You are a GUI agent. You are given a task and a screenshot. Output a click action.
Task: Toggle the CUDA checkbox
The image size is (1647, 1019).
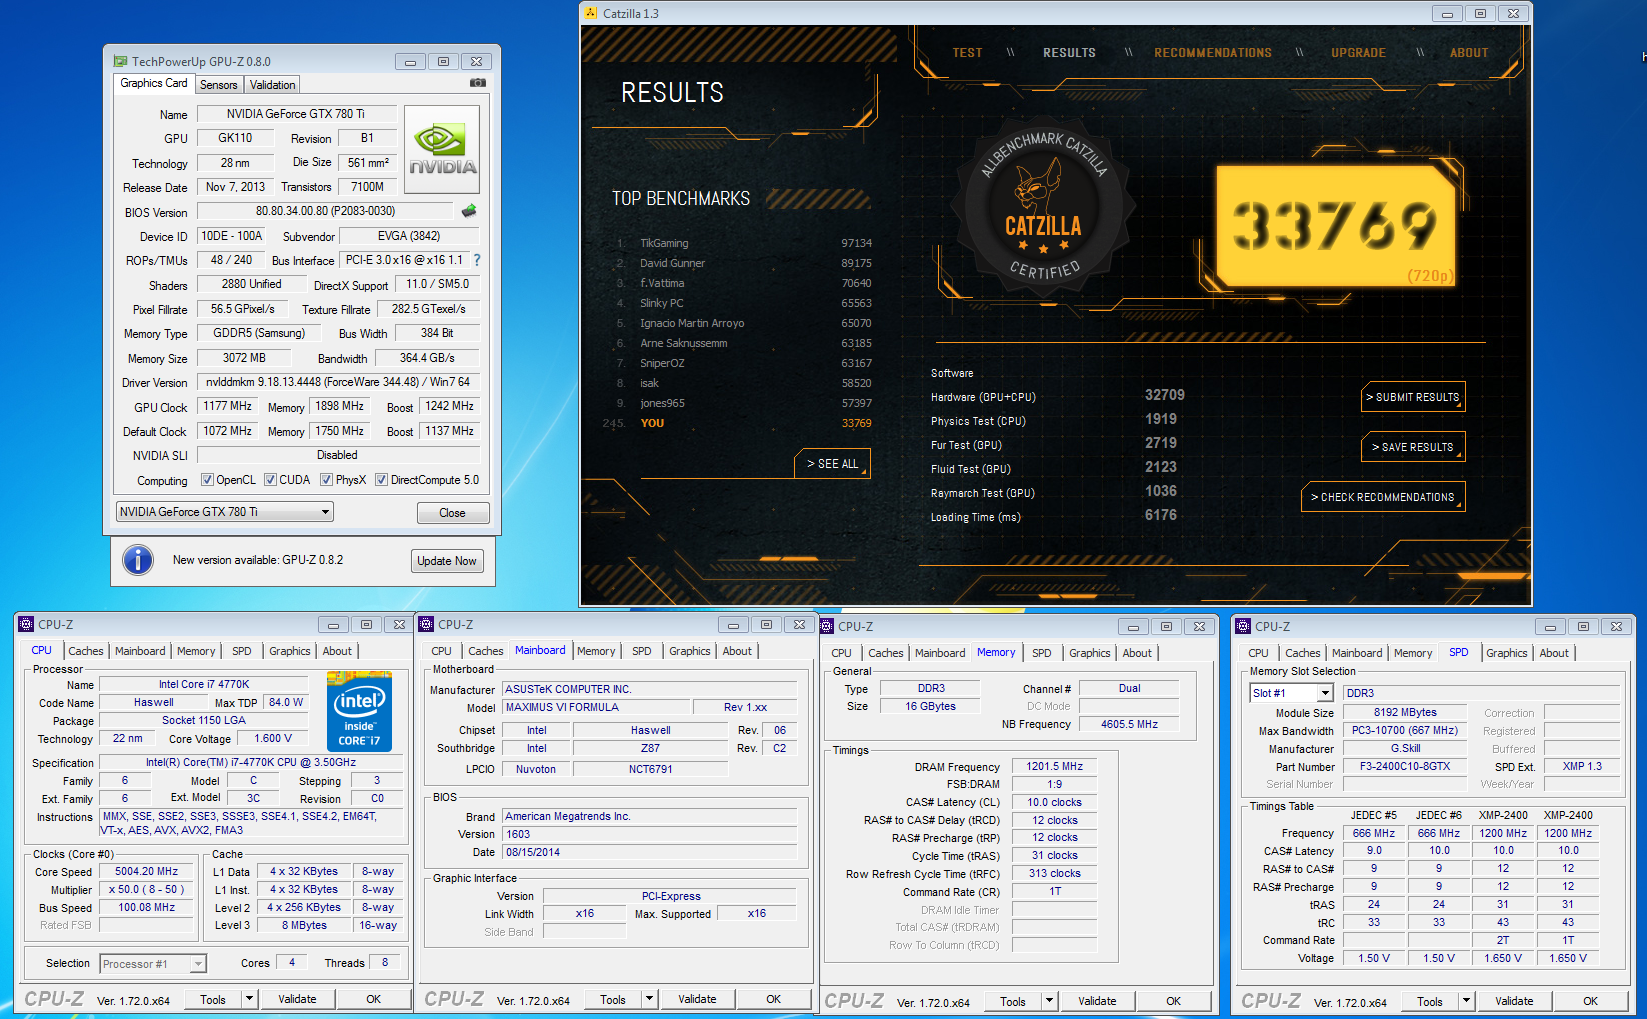pos(270,480)
